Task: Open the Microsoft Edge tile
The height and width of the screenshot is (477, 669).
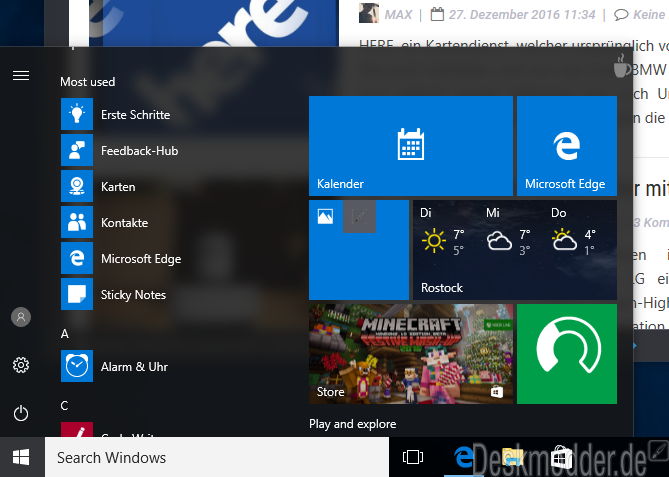Action: point(567,146)
